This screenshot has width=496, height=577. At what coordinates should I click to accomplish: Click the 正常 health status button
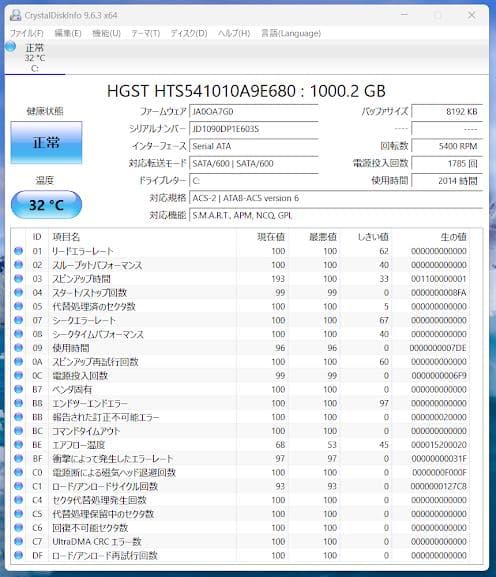pos(46,142)
